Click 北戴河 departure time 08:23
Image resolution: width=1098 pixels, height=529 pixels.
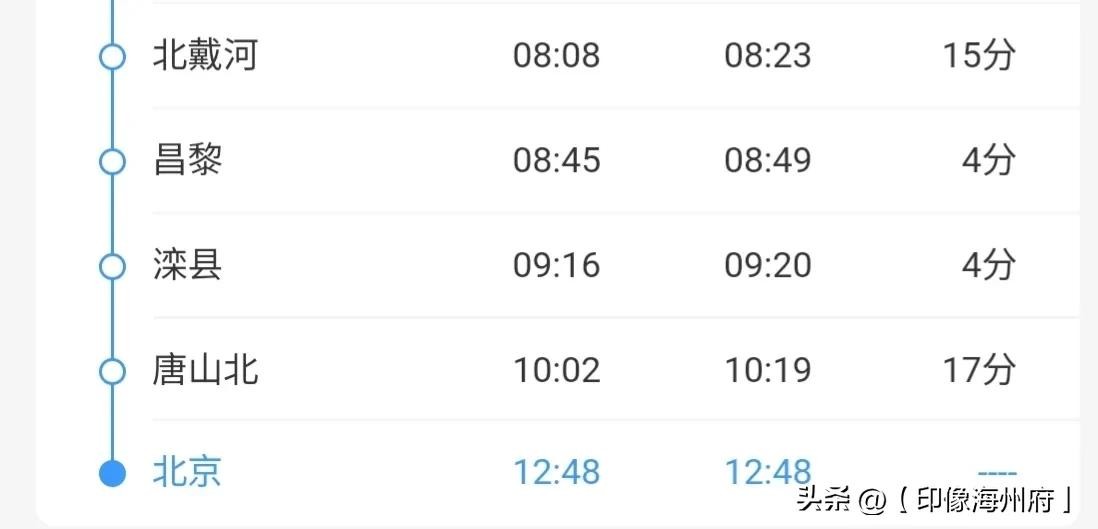coord(768,55)
